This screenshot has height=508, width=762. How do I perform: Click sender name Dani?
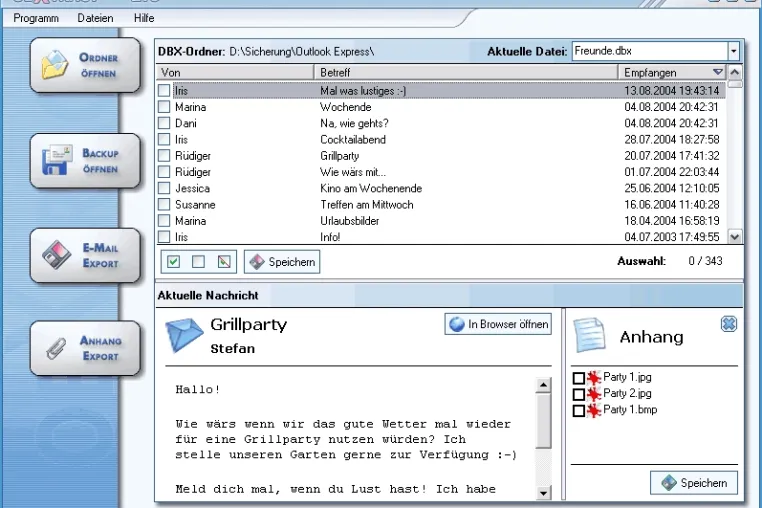point(186,123)
